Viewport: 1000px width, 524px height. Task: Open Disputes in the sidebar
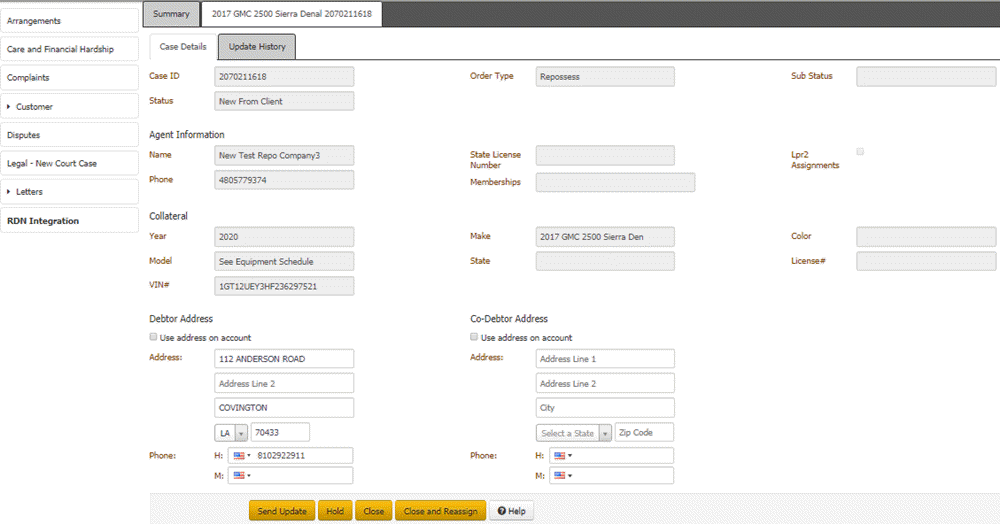(70, 135)
